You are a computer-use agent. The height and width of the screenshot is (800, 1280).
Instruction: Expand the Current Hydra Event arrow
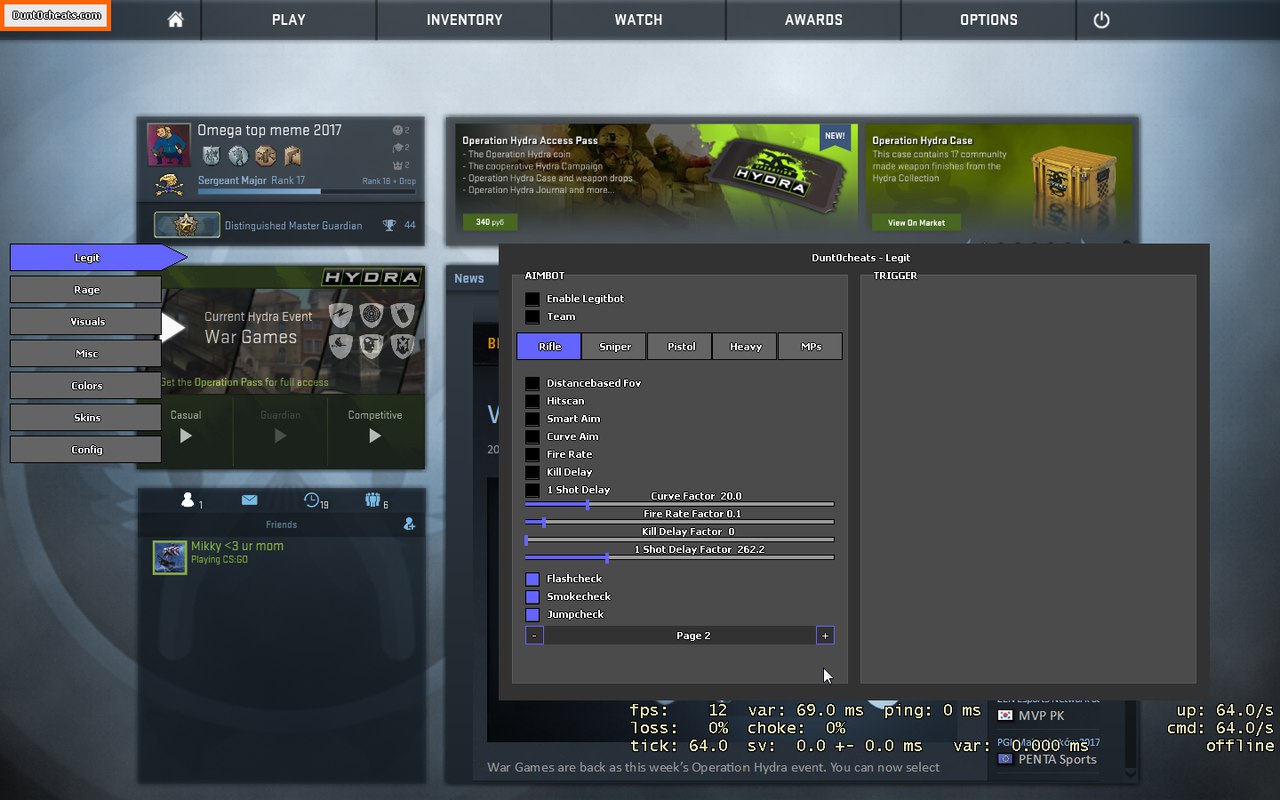tap(173, 328)
